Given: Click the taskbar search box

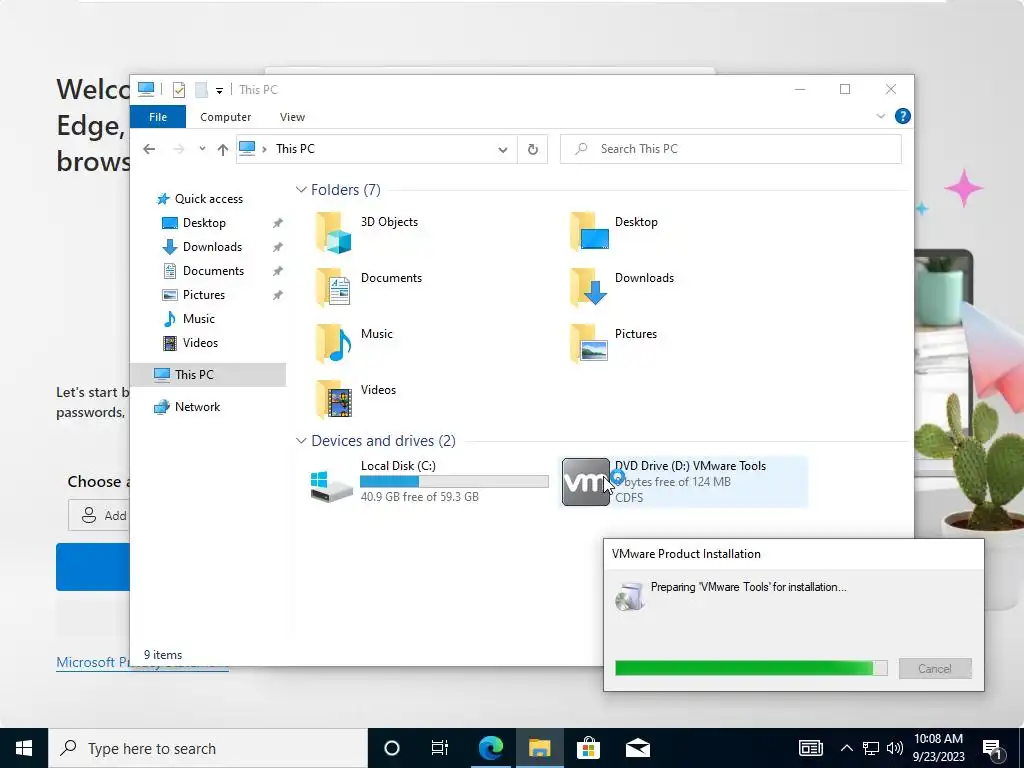Looking at the screenshot, I should 208,748.
